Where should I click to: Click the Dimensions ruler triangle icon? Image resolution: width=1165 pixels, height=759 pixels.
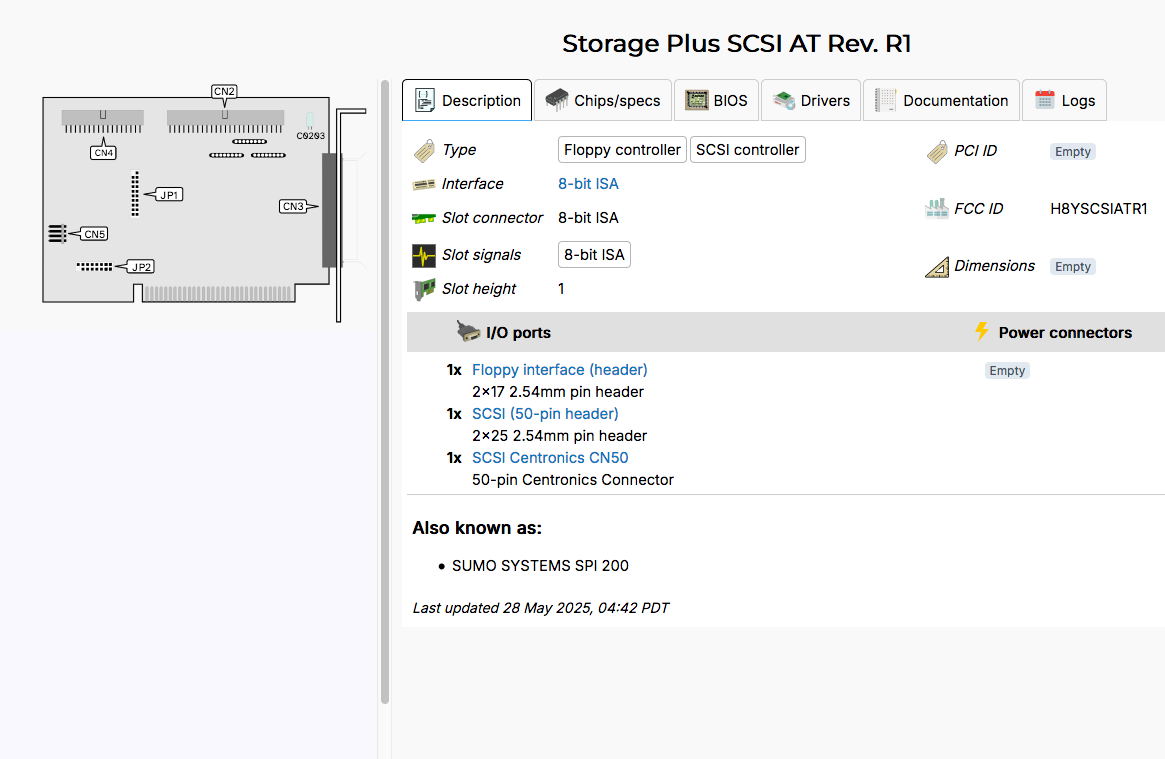point(937,267)
